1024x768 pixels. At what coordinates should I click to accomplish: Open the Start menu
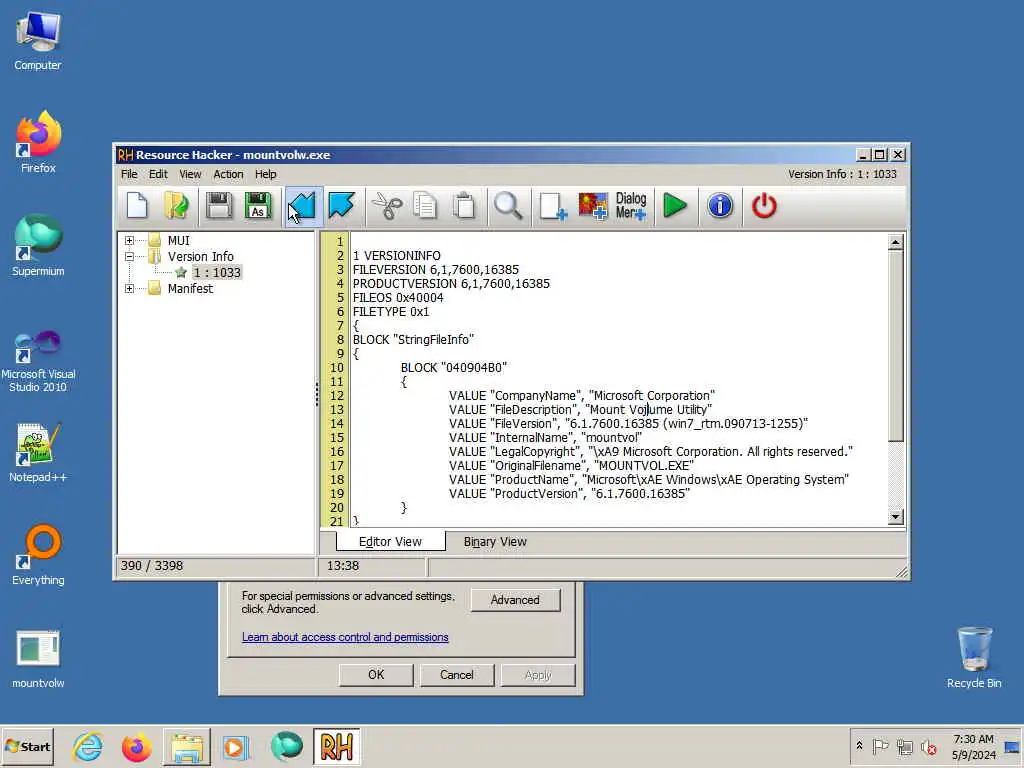click(27, 746)
